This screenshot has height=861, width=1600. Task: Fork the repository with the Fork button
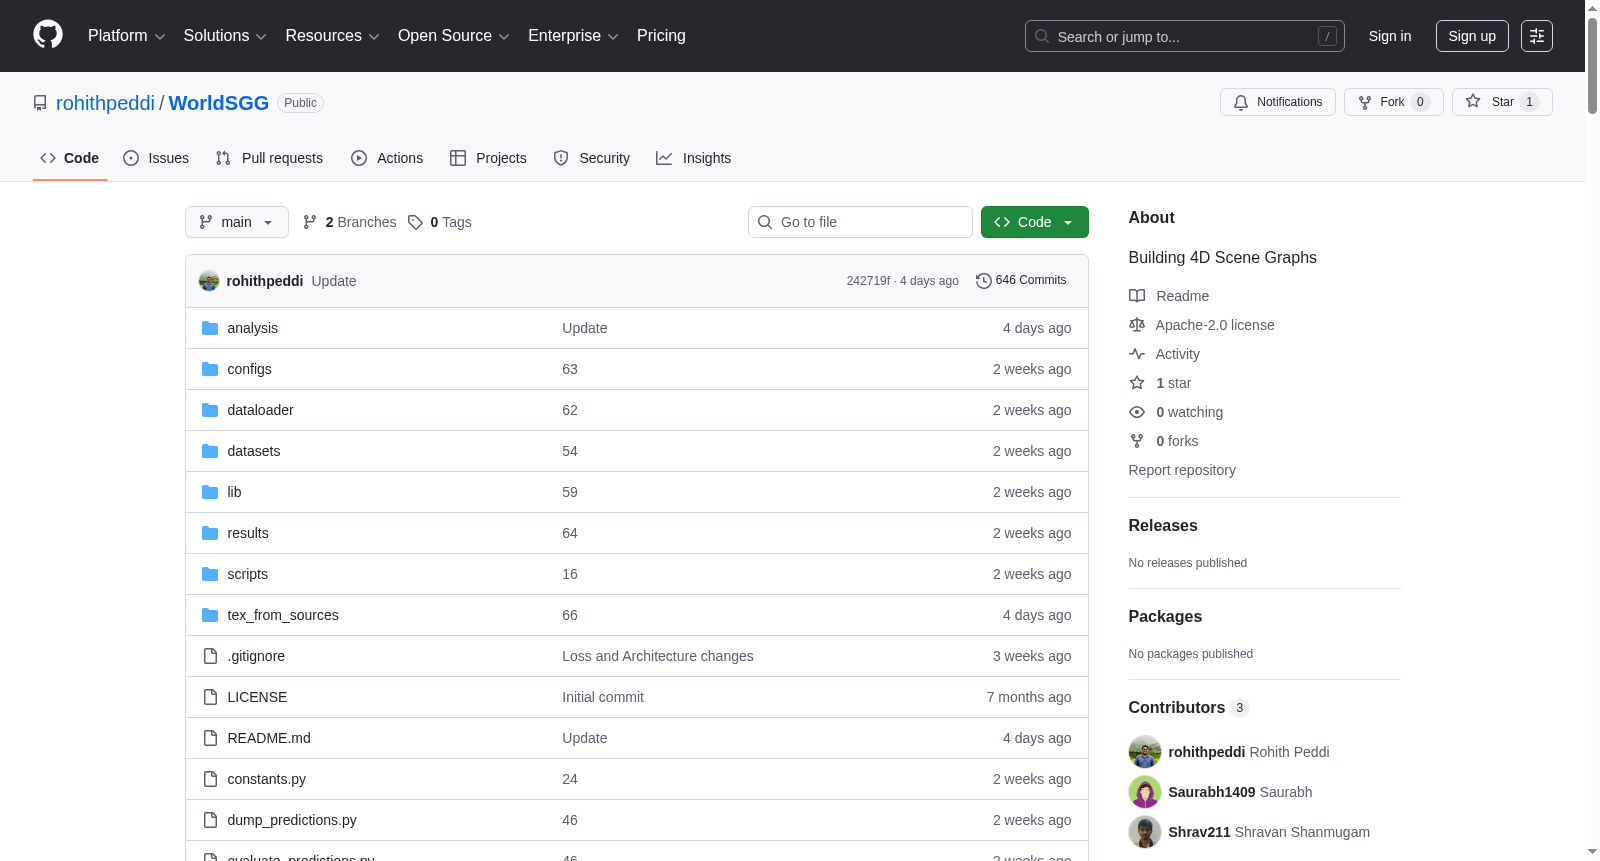[x=1394, y=102]
